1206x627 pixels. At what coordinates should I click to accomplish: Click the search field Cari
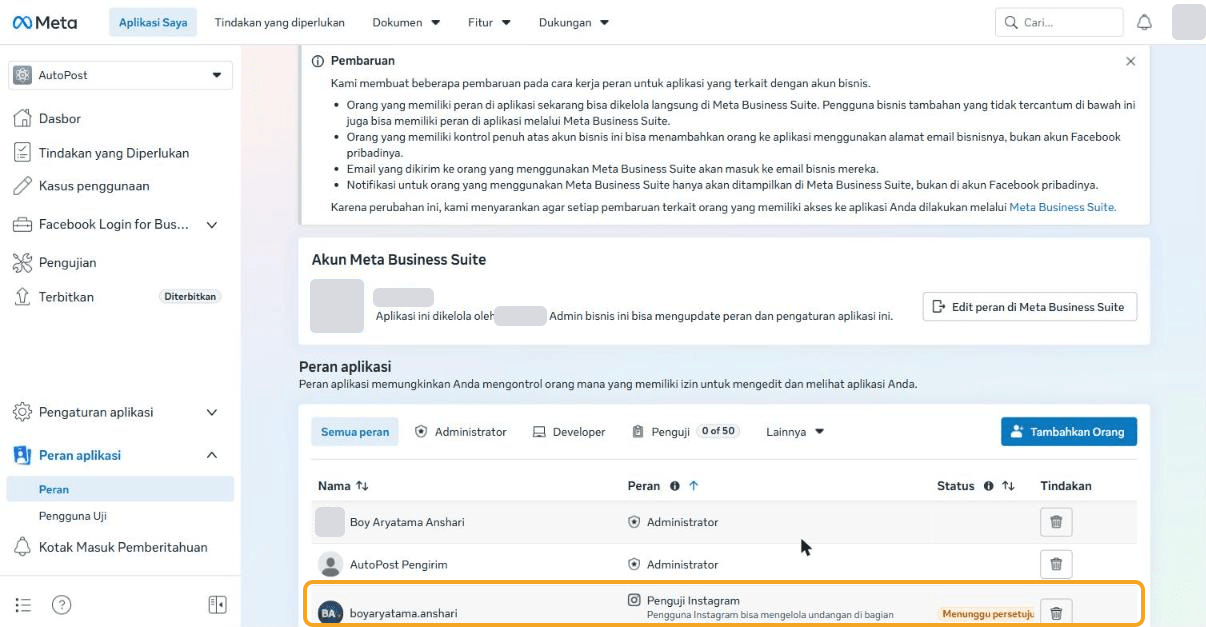(1059, 22)
